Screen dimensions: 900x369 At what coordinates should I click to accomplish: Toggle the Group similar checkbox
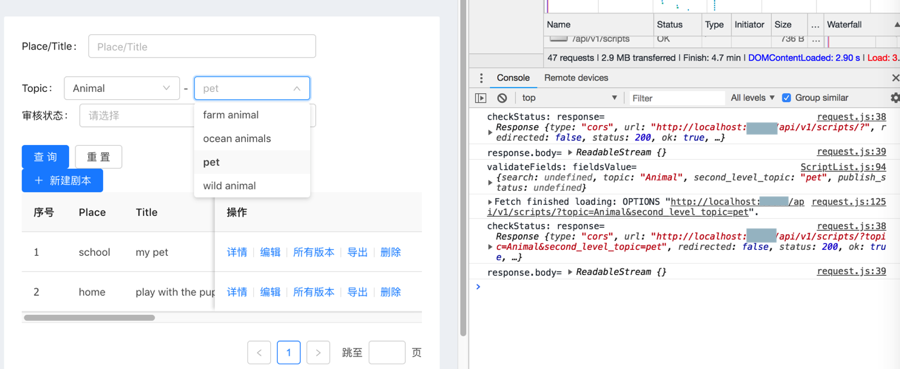tap(787, 98)
